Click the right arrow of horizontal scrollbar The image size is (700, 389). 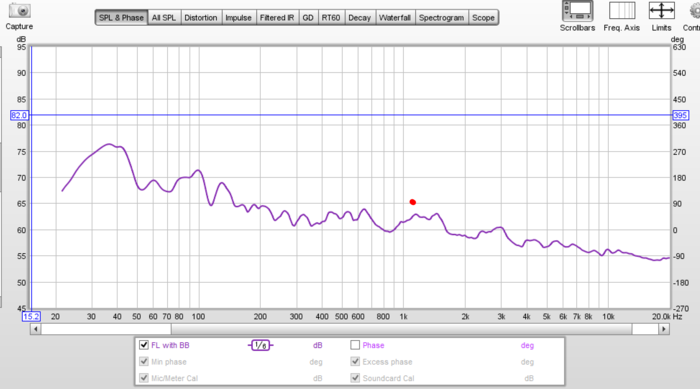(664, 329)
